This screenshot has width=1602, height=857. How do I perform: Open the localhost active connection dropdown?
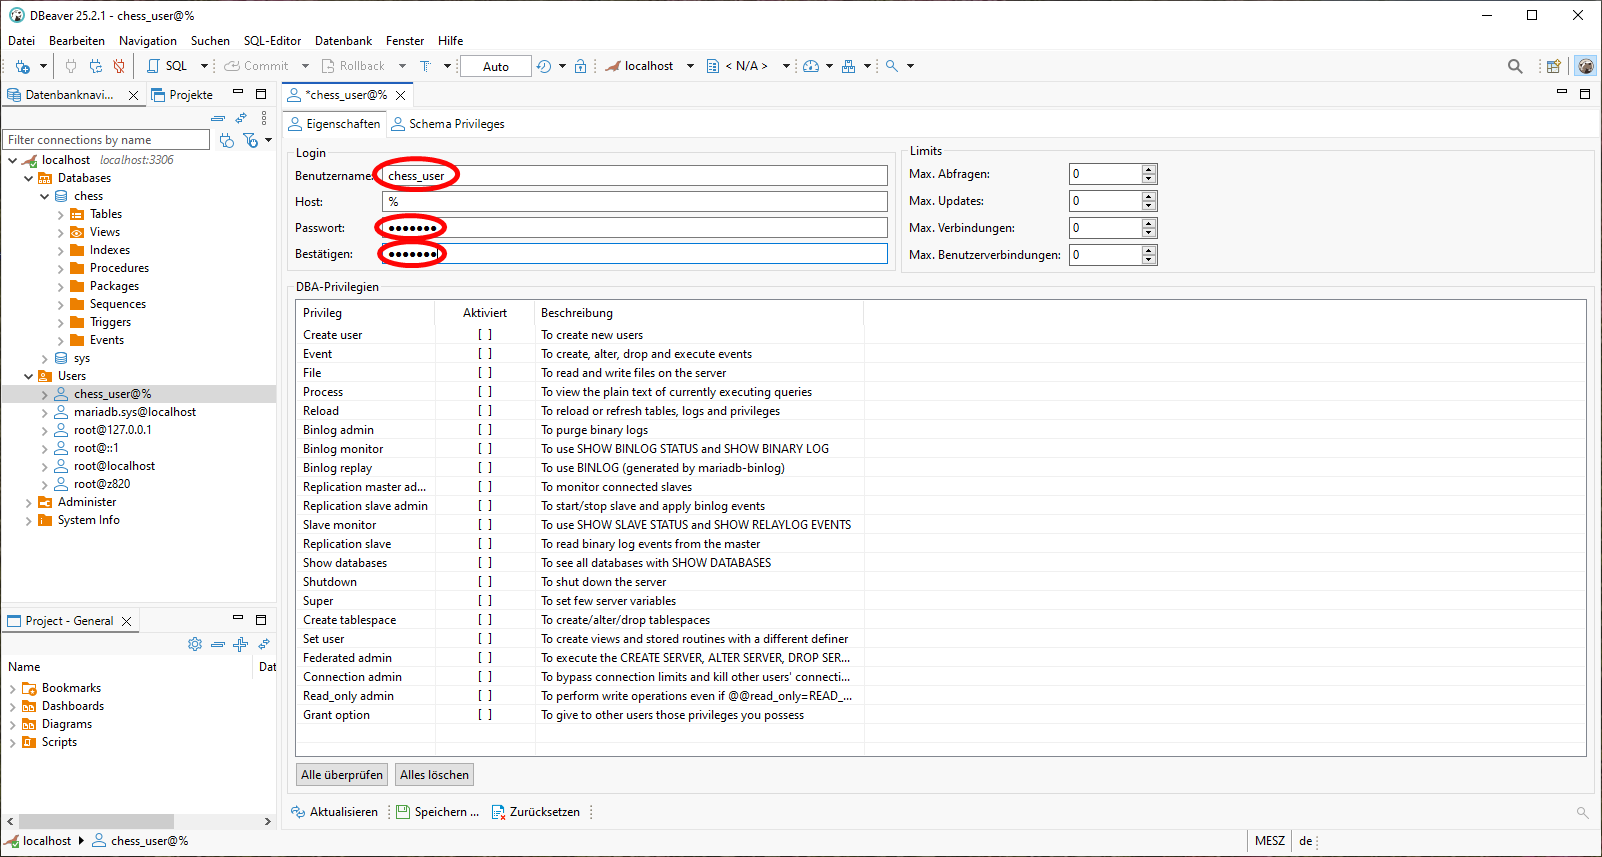[650, 66]
